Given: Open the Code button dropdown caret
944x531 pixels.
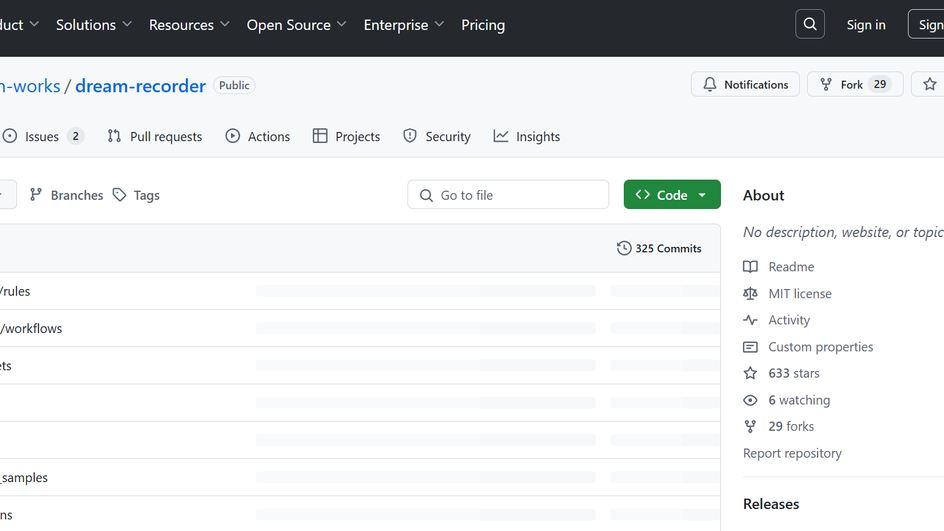Looking at the screenshot, I should coord(702,195).
